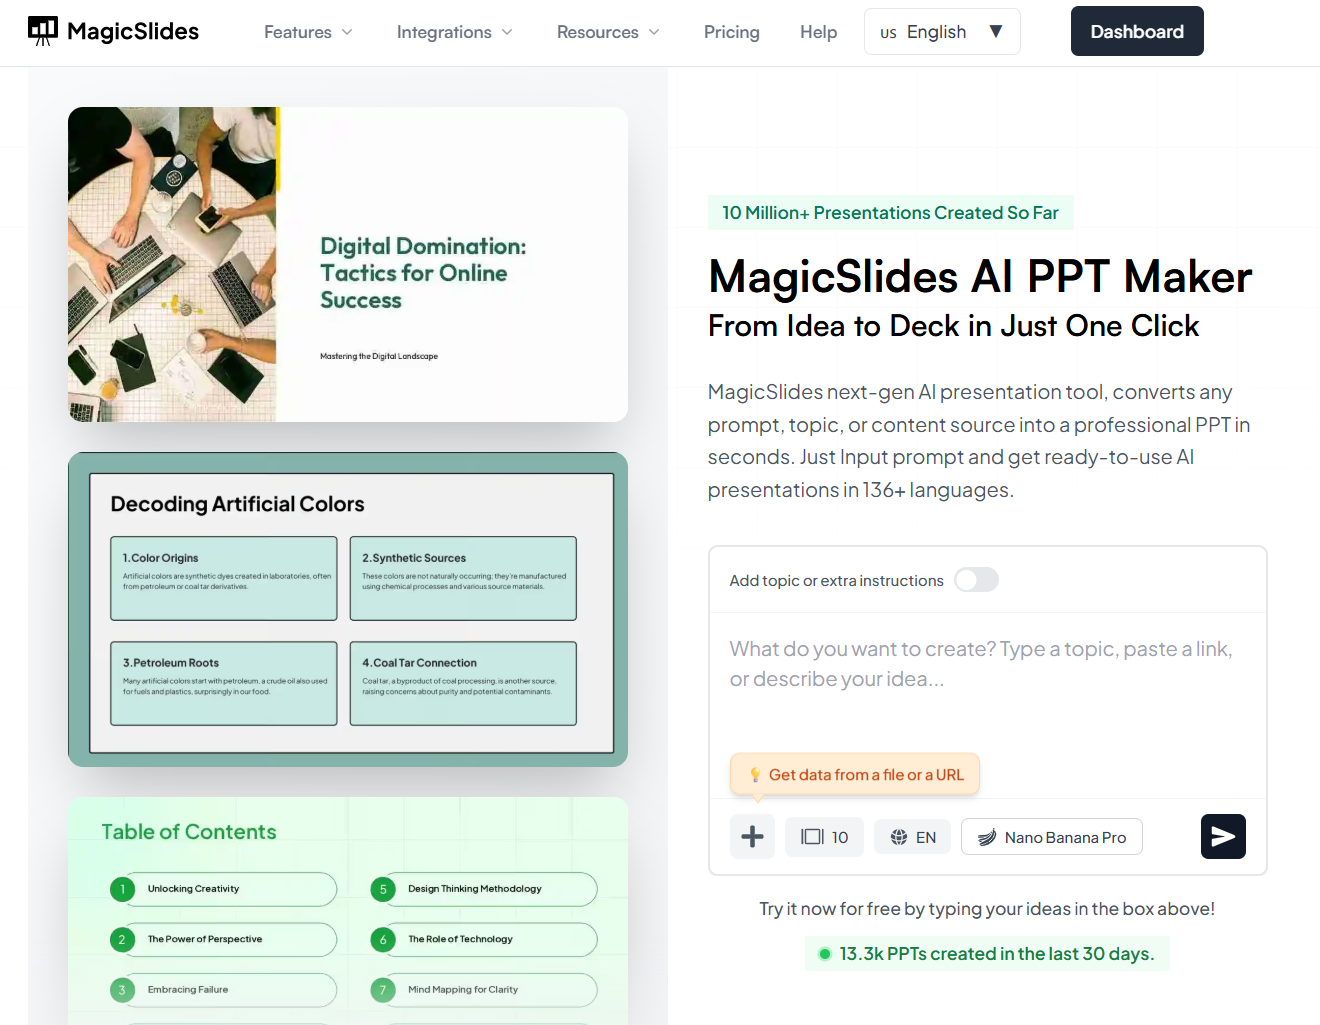Click The Power of Perspective item
Viewport: 1320px width, 1025px height.
click(x=223, y=939)
